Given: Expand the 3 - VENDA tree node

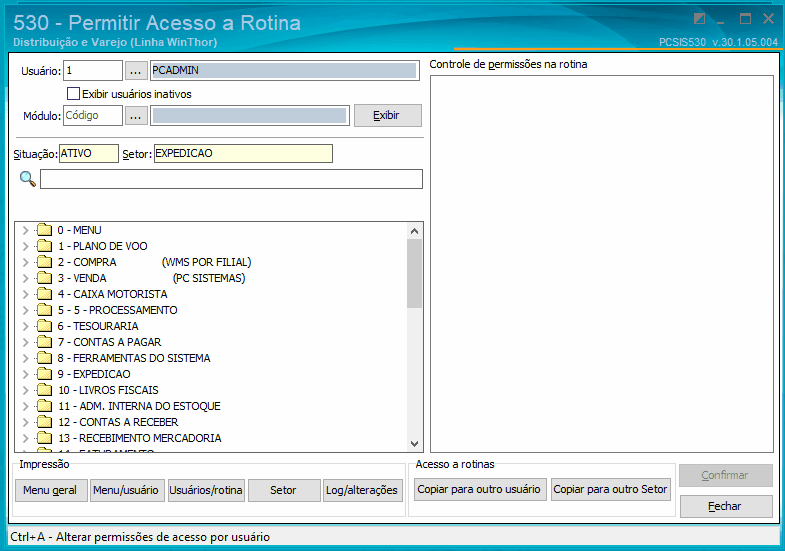Looking at the screenshot, I should tap(26, 278).
